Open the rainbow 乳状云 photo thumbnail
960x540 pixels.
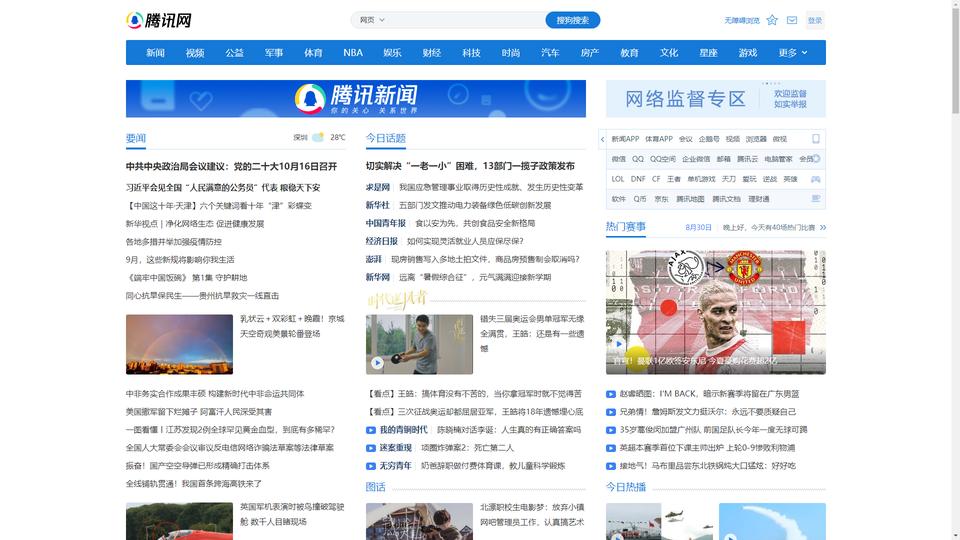pos(179,344)
